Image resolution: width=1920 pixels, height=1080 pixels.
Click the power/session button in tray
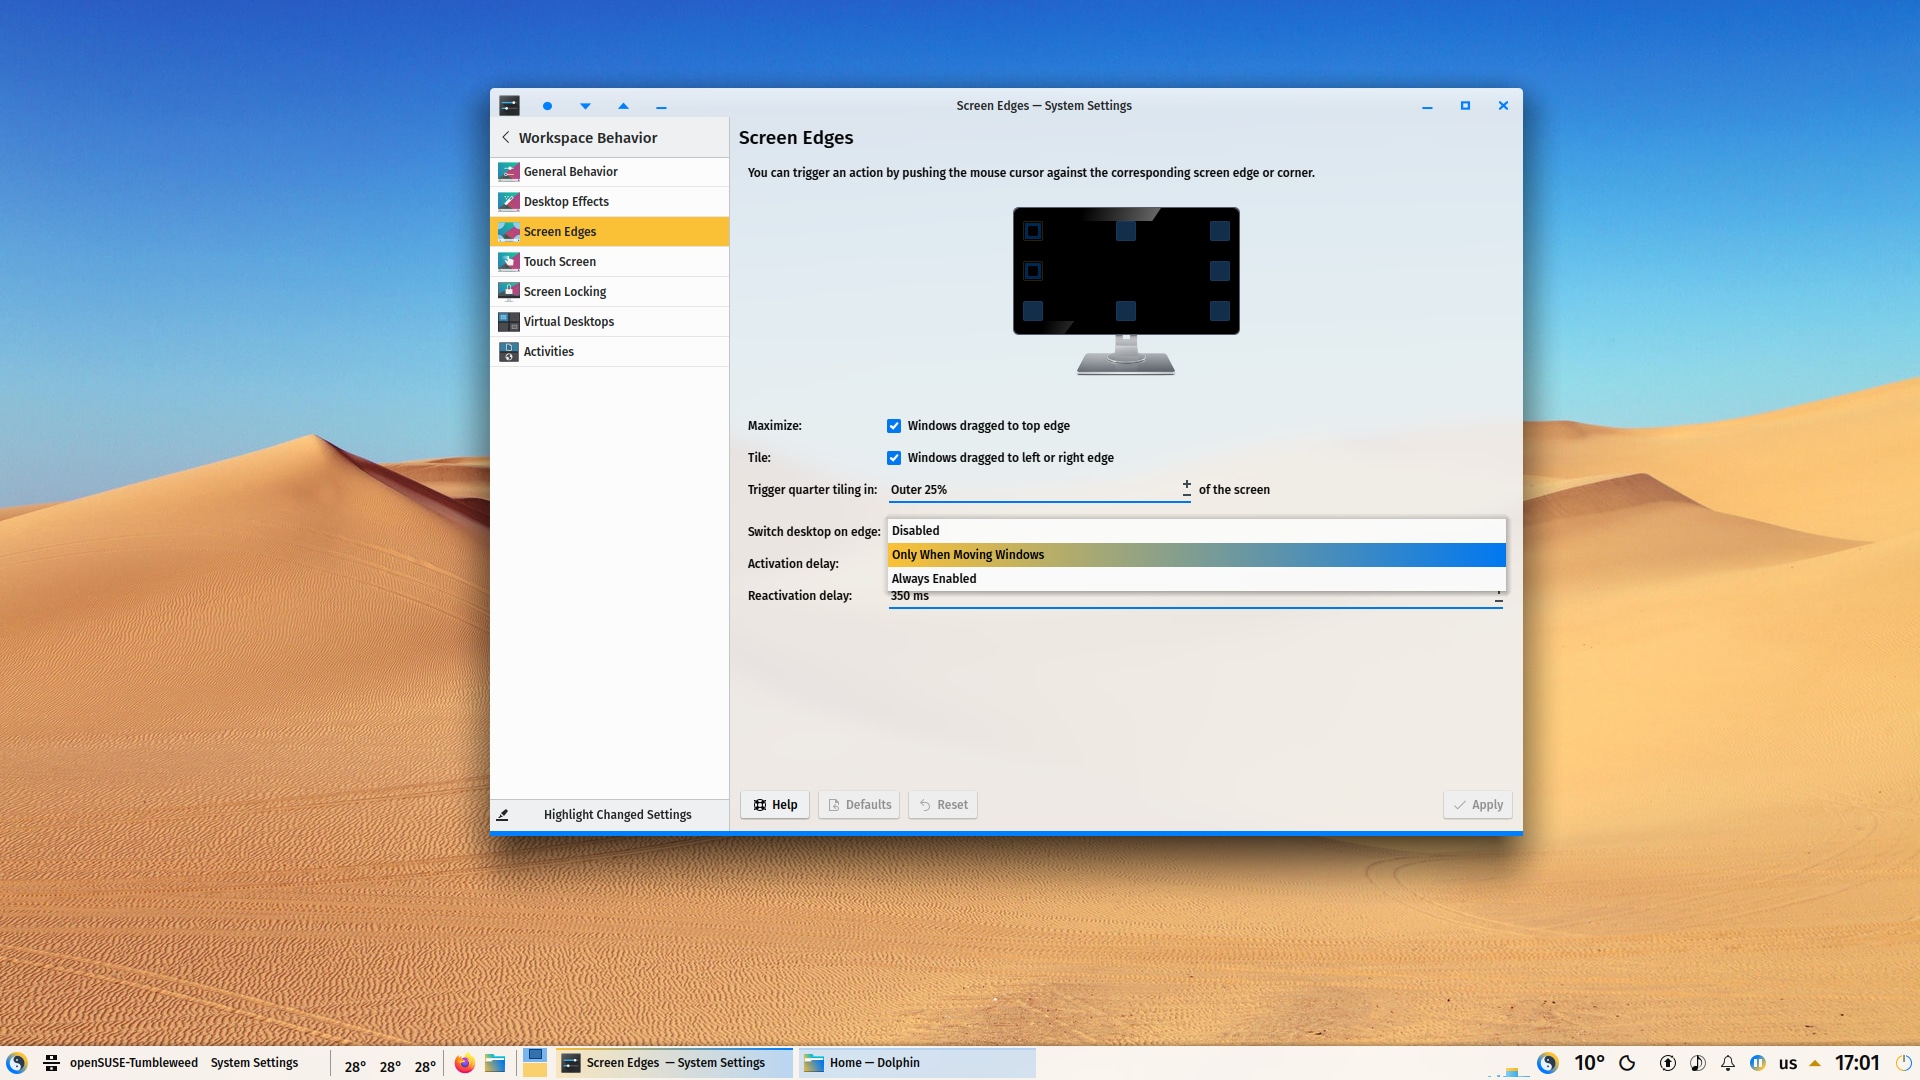click(1904, 1063)
